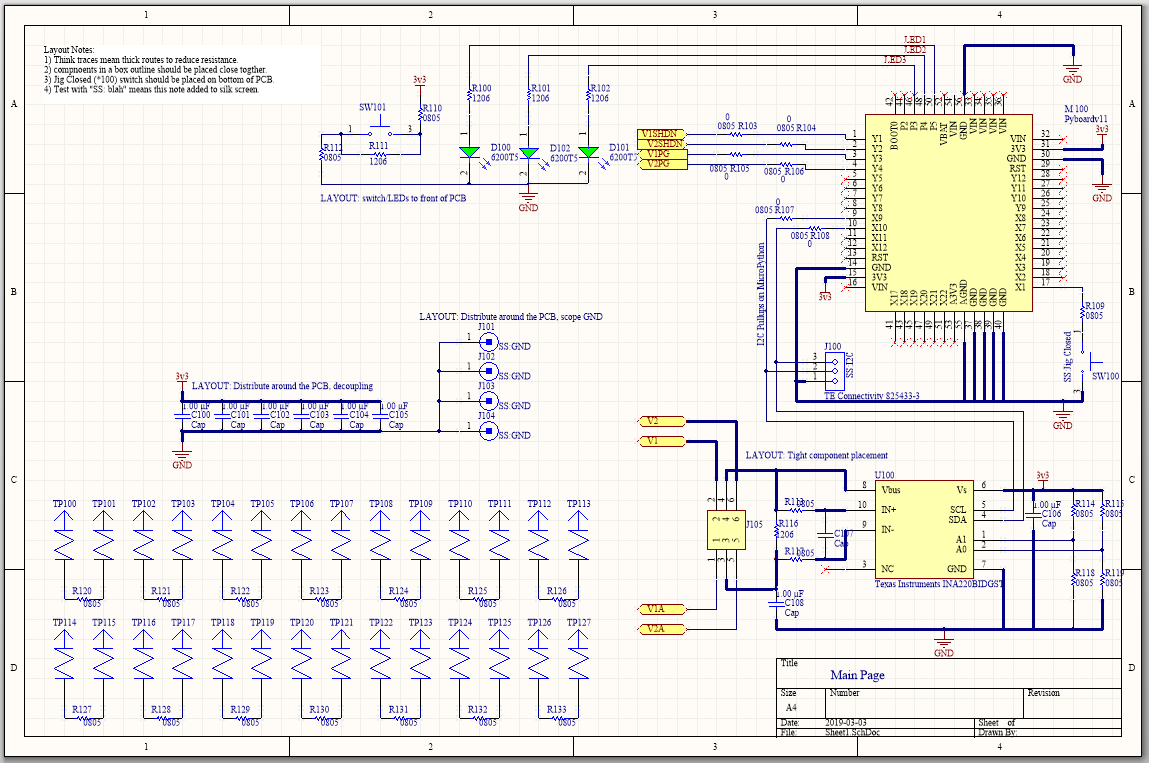
Task: Click the LED1 net label
Action: 915,40
